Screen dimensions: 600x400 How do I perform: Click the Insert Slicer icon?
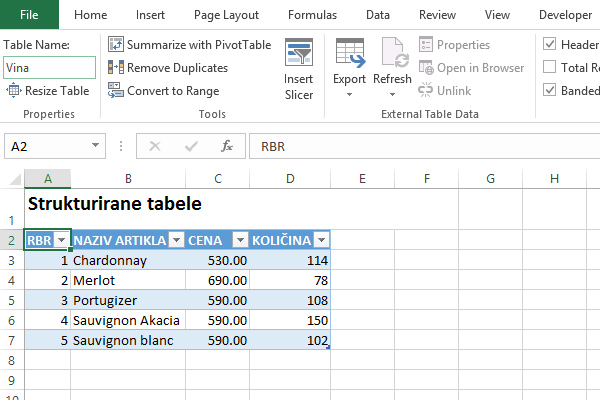point(299,55)
